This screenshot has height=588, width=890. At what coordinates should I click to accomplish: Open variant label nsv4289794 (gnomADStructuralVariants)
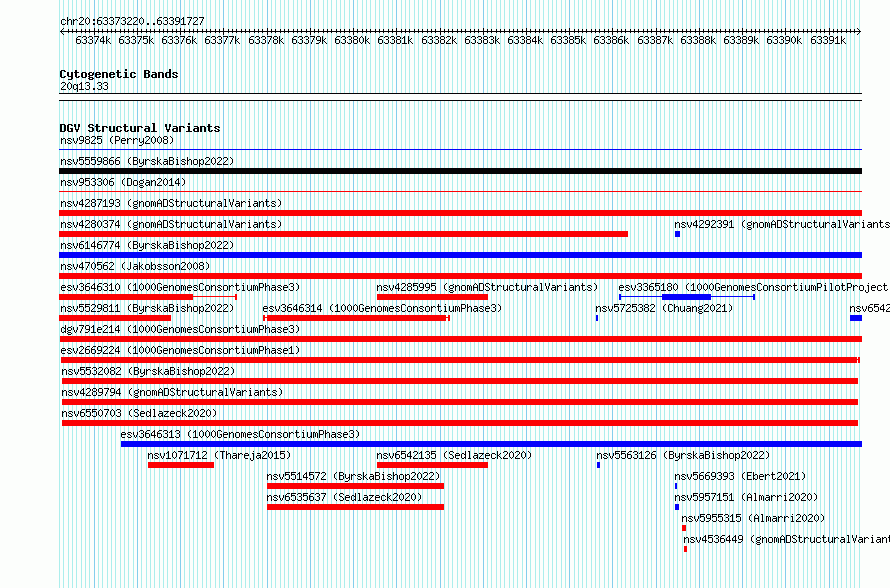172,392
